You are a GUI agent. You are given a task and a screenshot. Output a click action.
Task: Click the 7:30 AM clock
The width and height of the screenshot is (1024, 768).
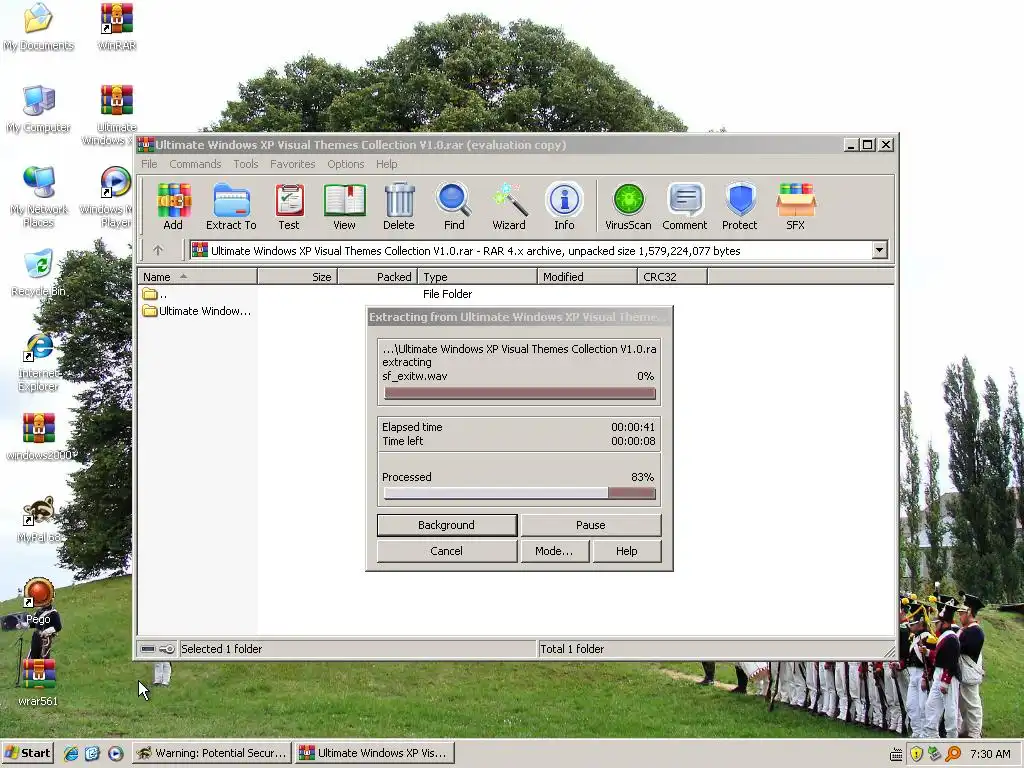pyautogui.click(x=990, y=754)
